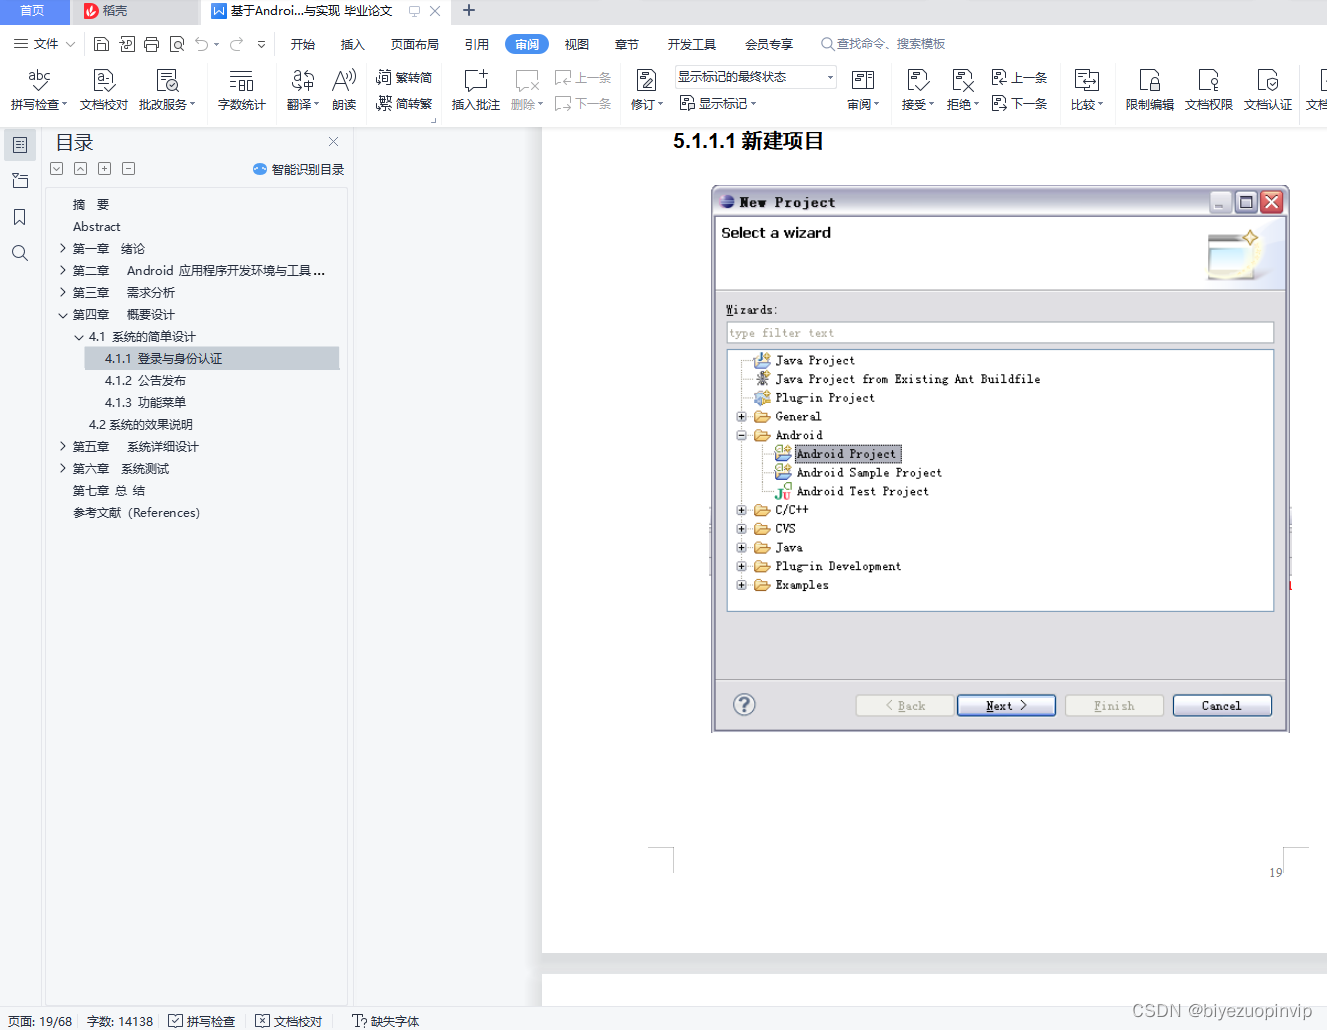The height and width of the screenshot is (1030, 1327).
Task: Toggle spell check in status bar
Action: 202,1021
